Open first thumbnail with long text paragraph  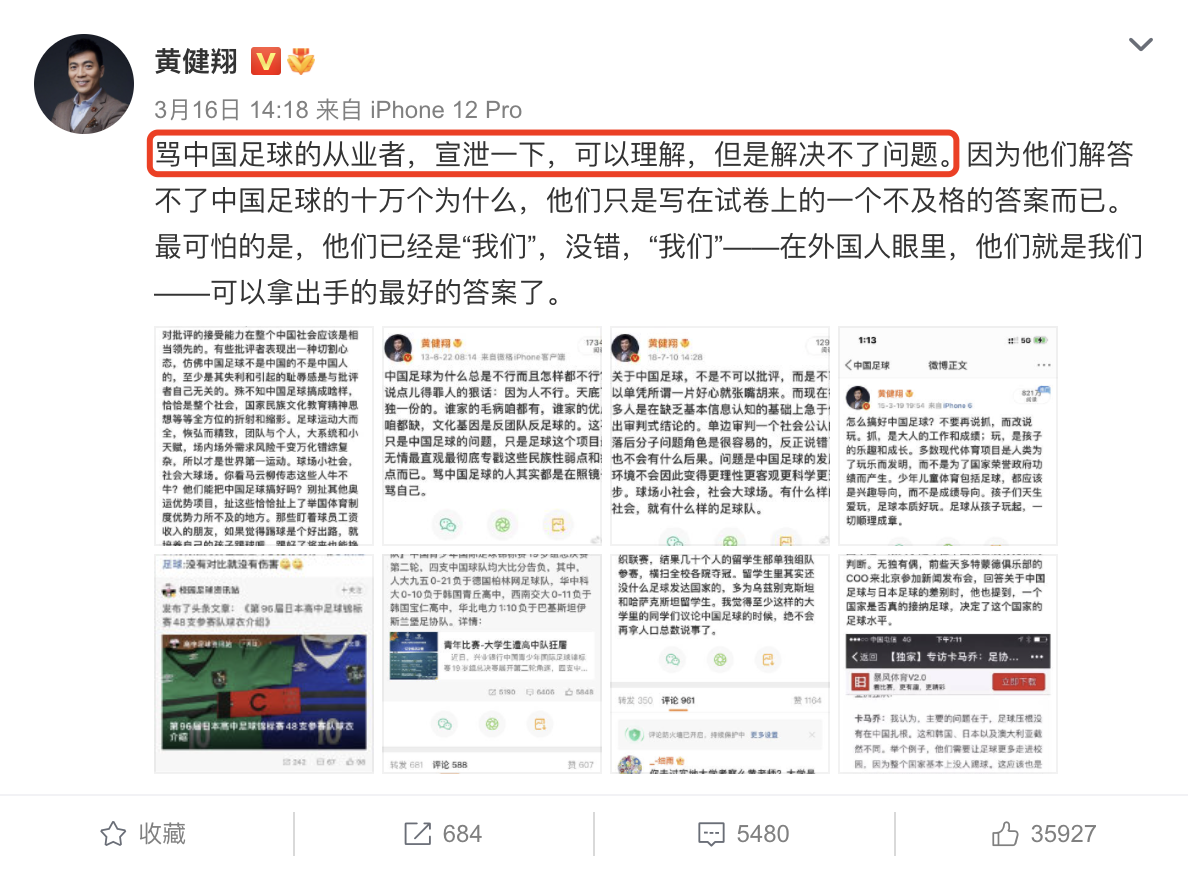264,437
